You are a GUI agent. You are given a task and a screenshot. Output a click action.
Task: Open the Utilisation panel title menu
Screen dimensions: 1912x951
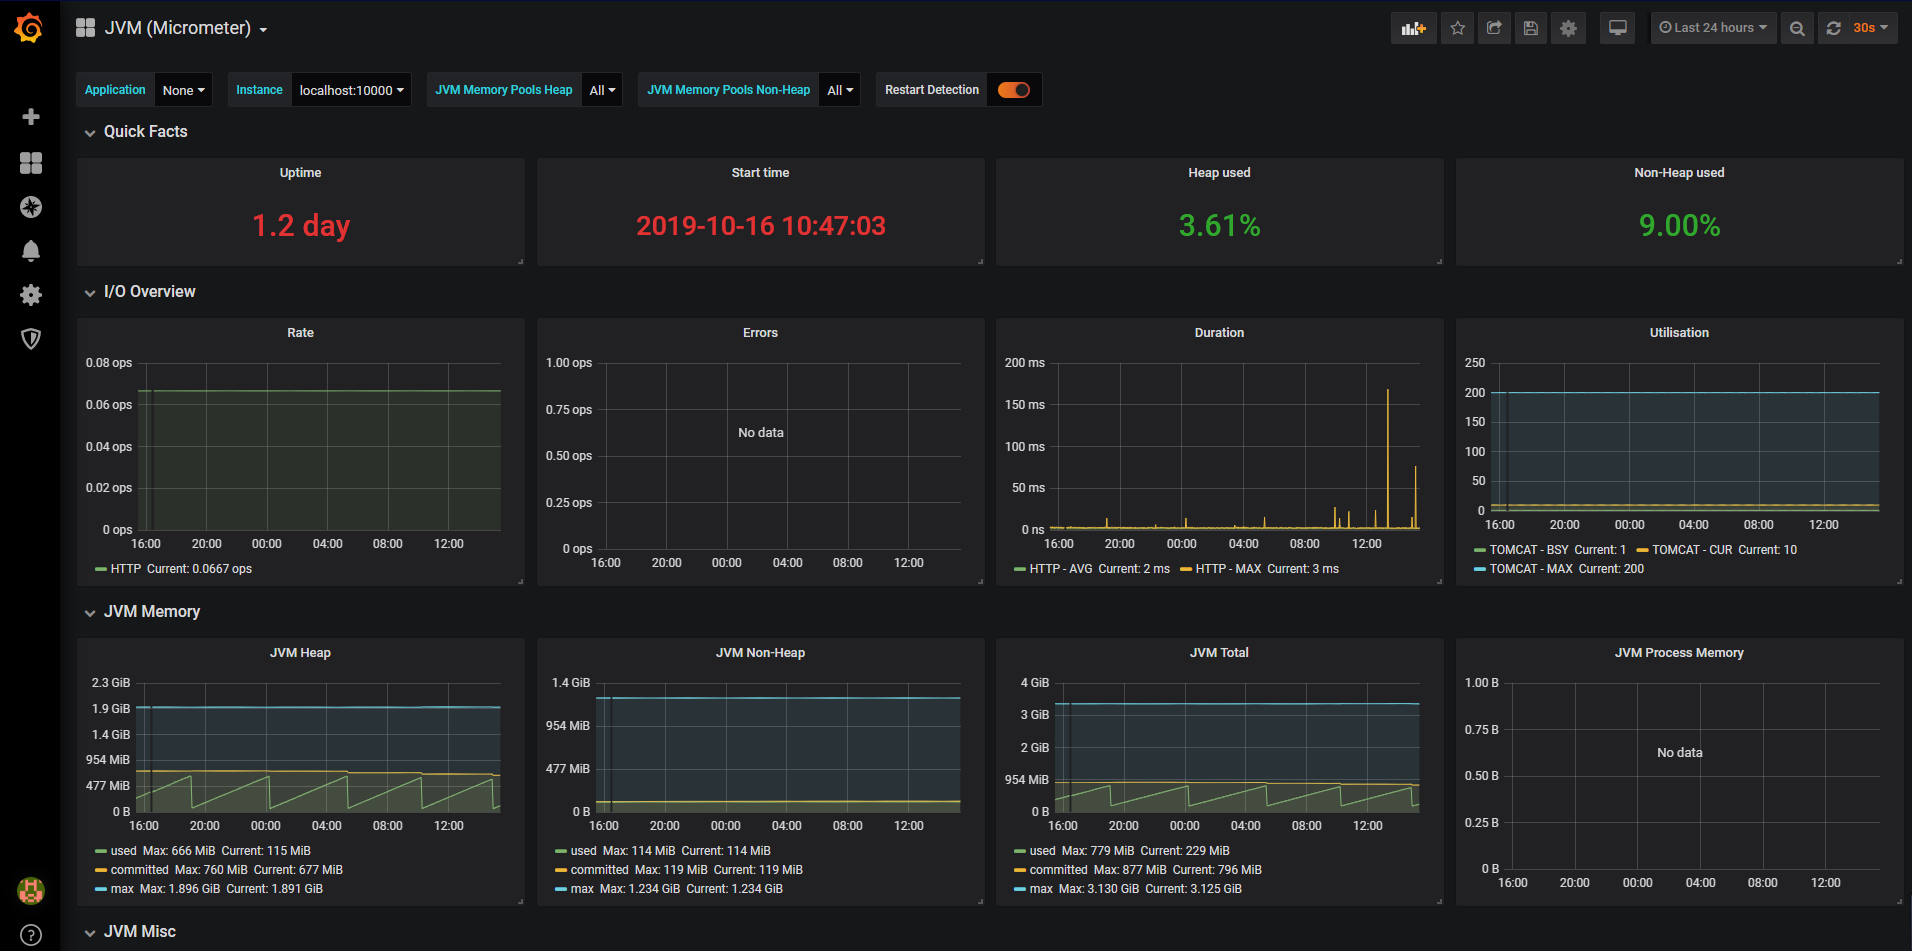pos(1679,333)
